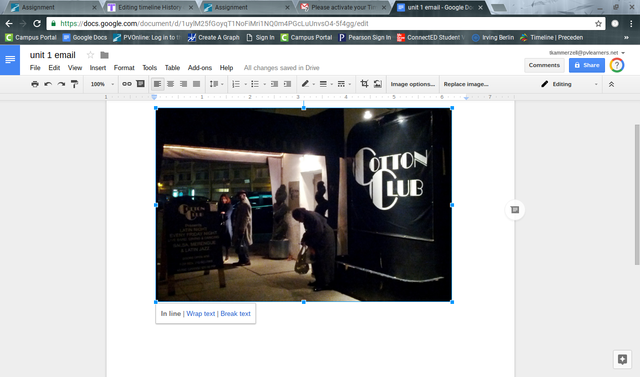
Task: Select the In line image option
Action: [171, 314]
